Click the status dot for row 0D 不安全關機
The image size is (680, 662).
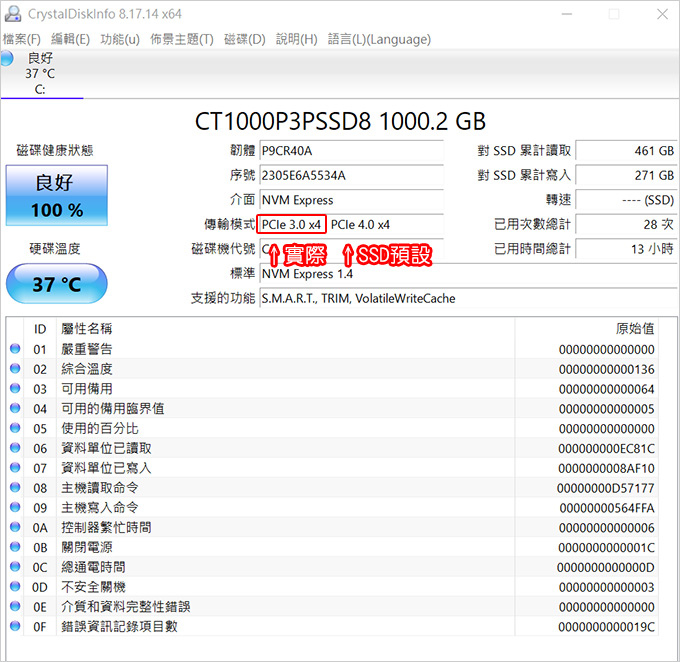tap(15, 586)
